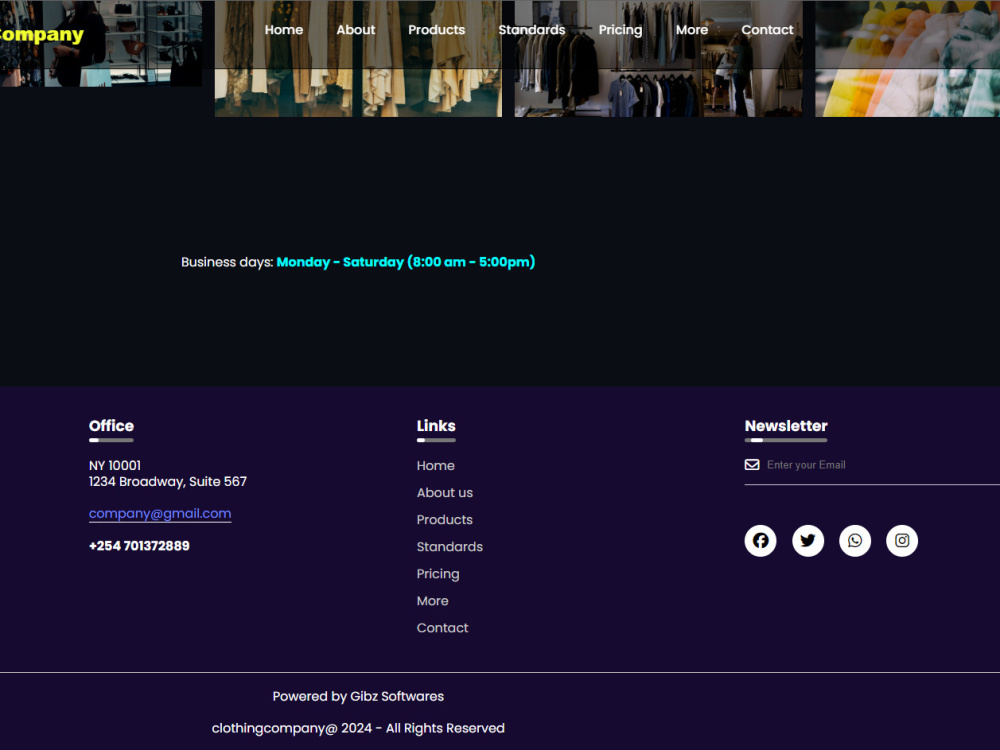Open Standards in top navigation
The width and height of the screenshot is (1000, 750).
(x=532, y=30)
